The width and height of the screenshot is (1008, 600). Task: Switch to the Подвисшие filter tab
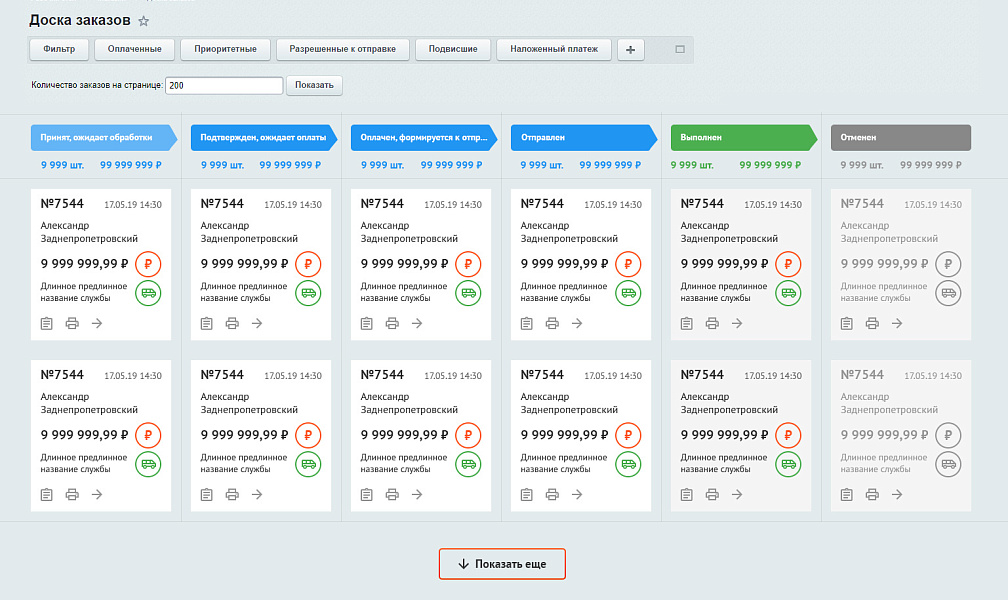click(x=453, y=49)
